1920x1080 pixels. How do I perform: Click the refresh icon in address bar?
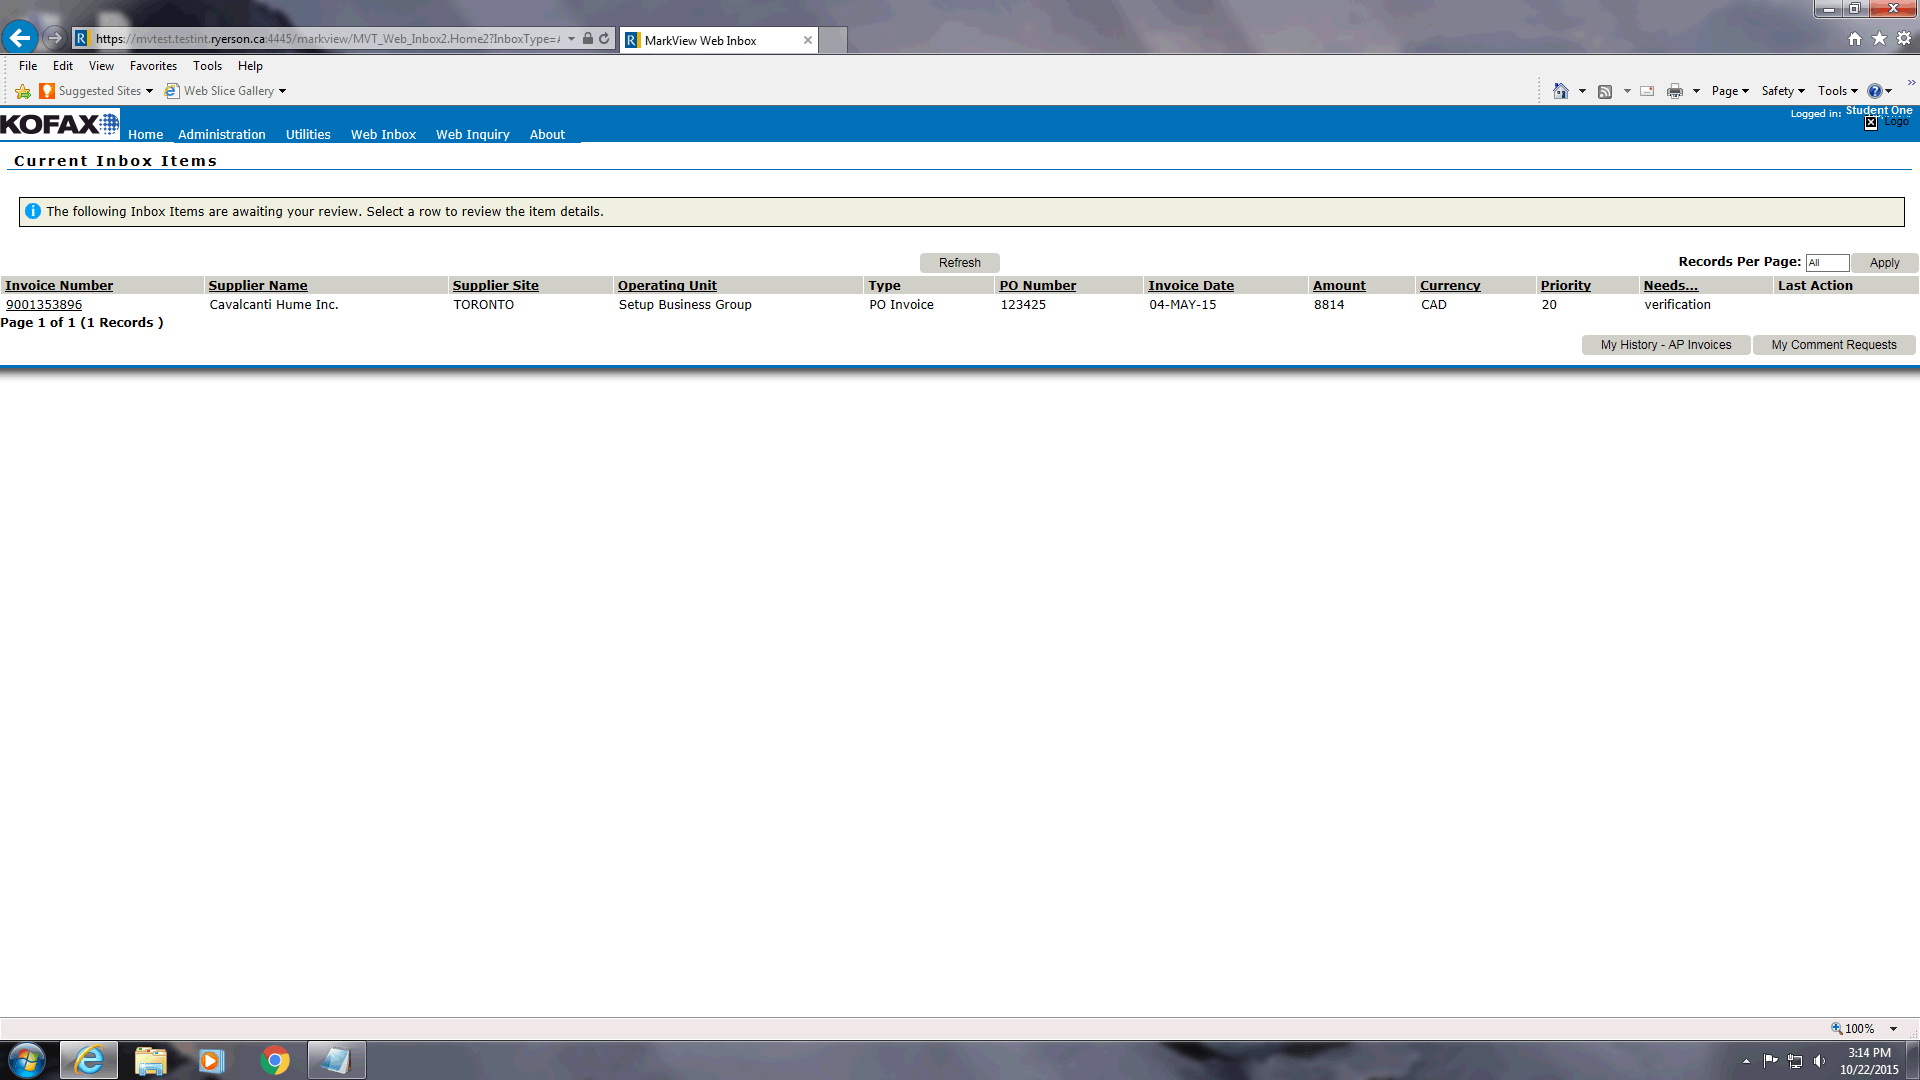pyautogui.click(x=604, y=39)
